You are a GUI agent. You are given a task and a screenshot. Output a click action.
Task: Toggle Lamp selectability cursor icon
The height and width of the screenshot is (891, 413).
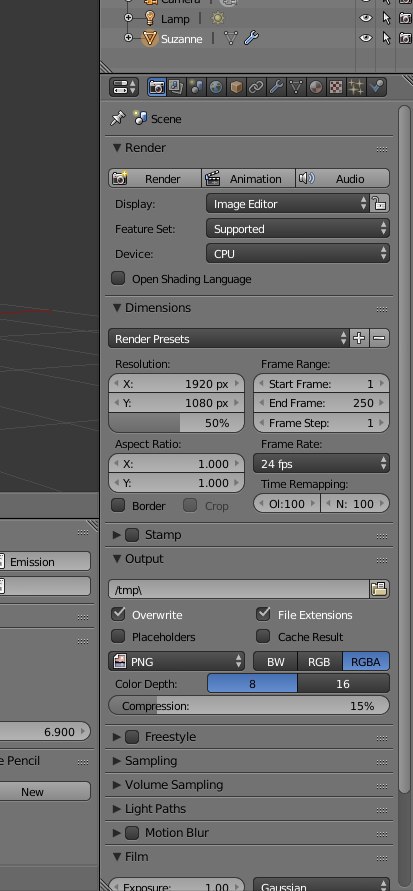click(386, 18)
